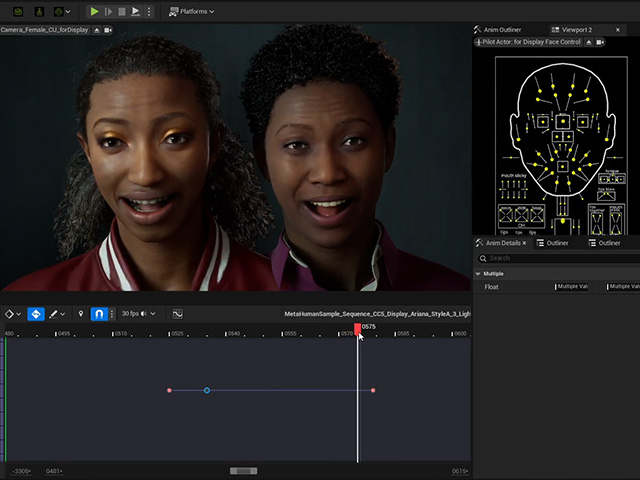
Task: Click the Stop play session square button
Action: point(122,11)
